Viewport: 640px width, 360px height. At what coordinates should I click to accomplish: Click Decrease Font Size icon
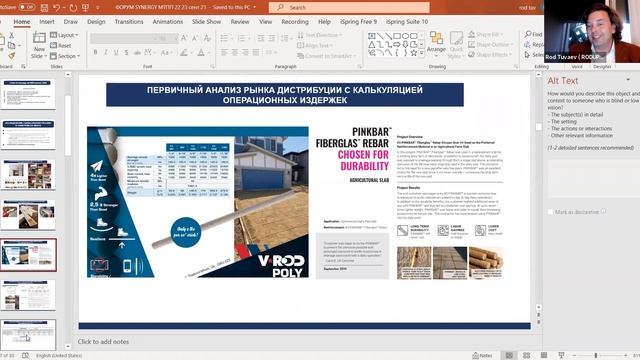(x=195, y=38)
